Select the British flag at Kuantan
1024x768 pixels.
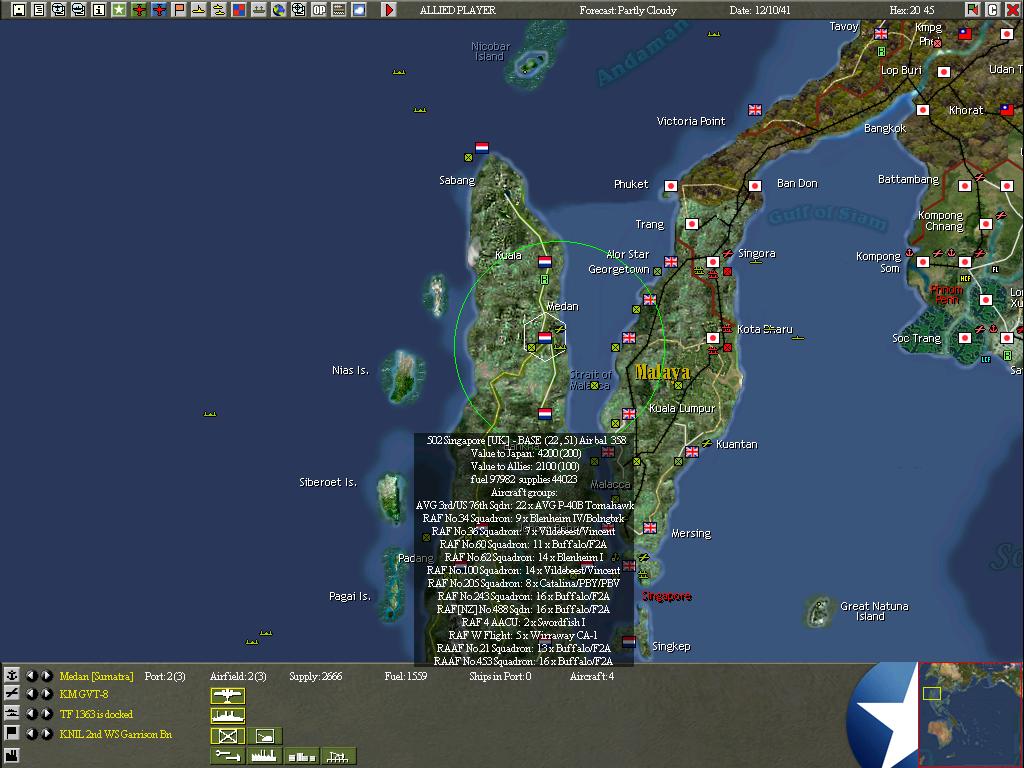coord(692,451)
